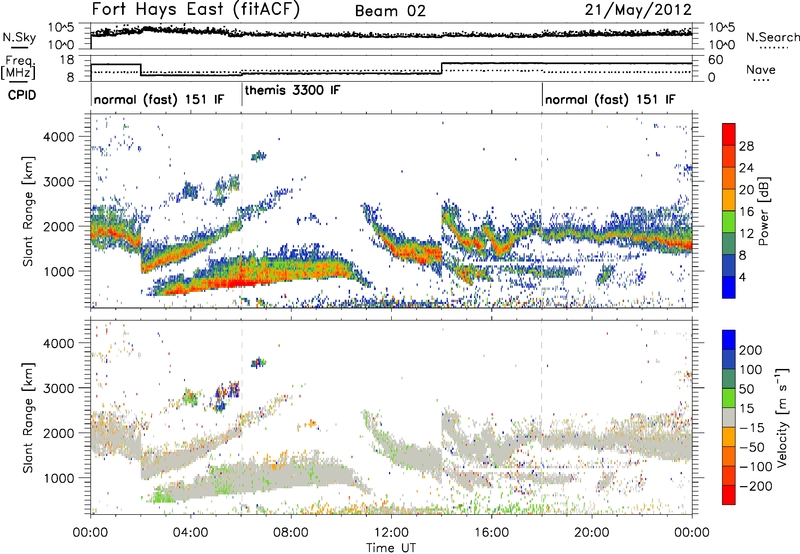The image size is (800, 554).
Task: Pick the light green 12–16 dB power colorbar segment
Action: click(729, 222)
